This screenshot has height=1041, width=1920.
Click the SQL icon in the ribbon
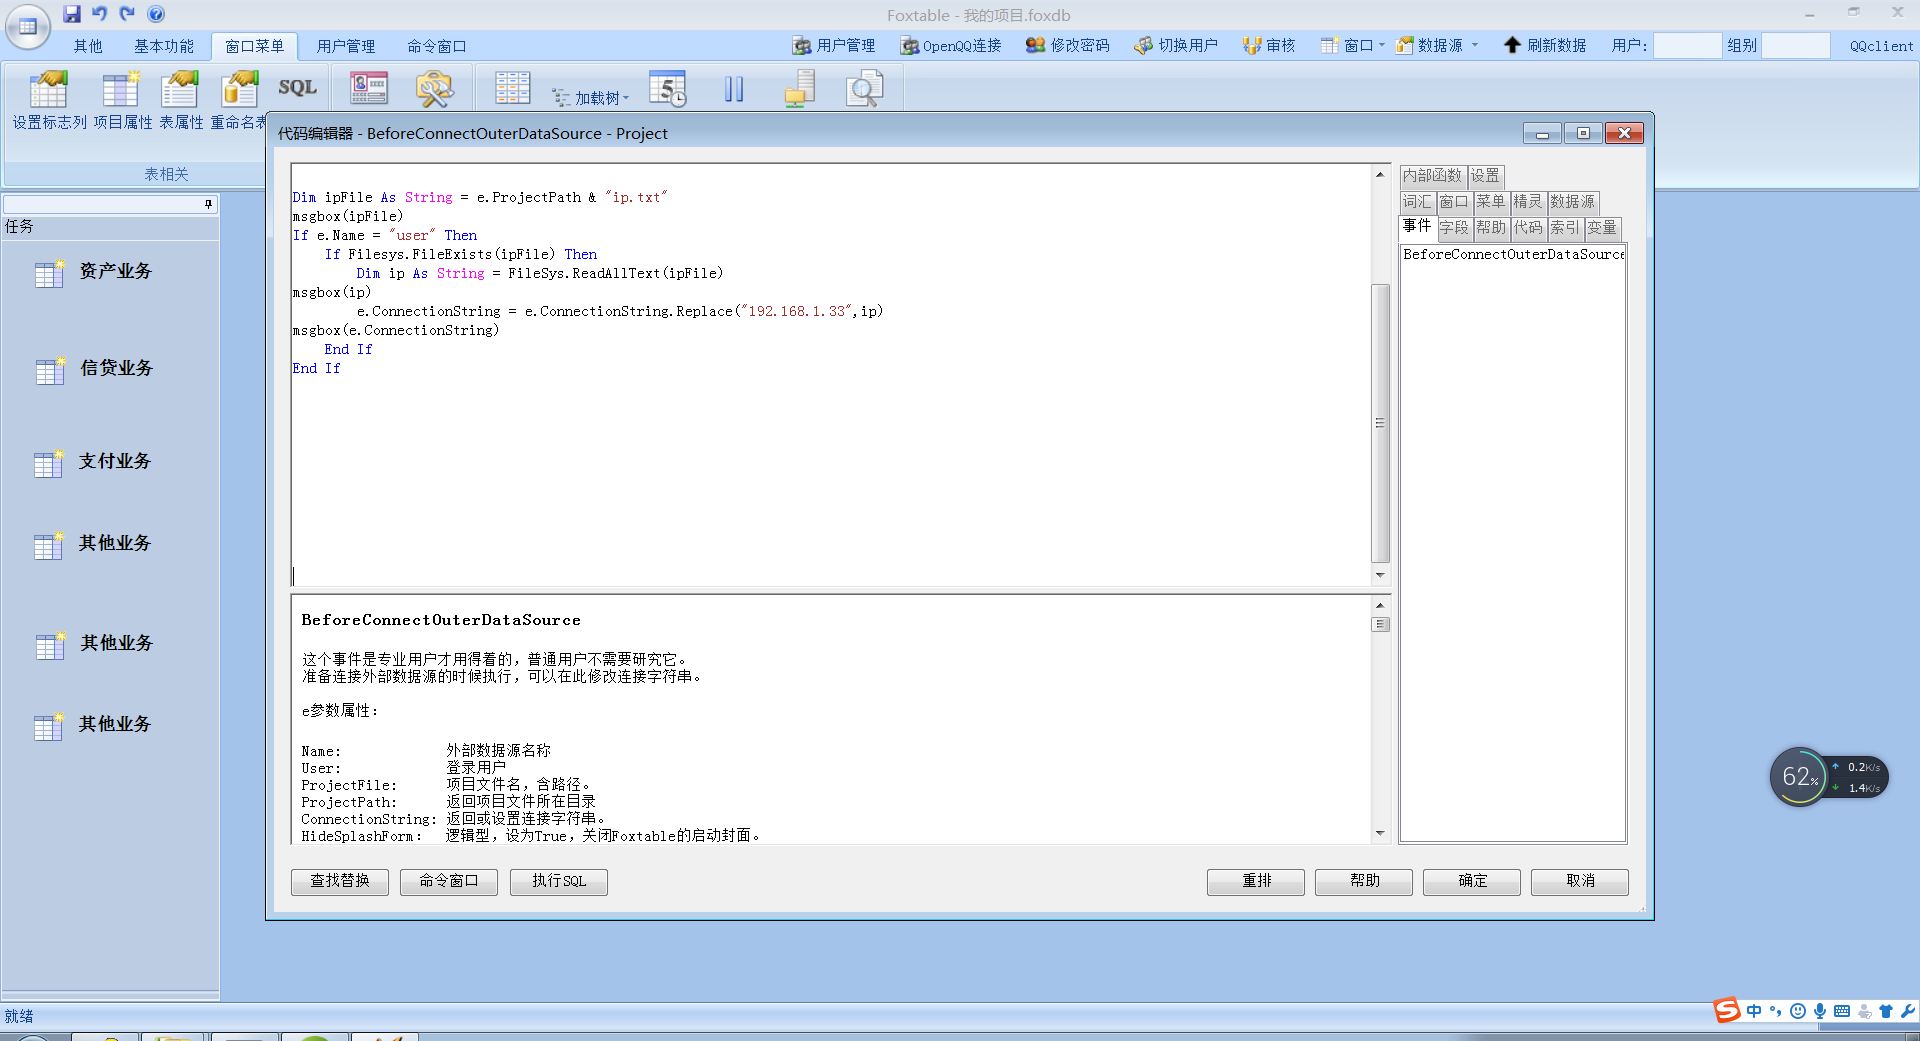point(297,88)
